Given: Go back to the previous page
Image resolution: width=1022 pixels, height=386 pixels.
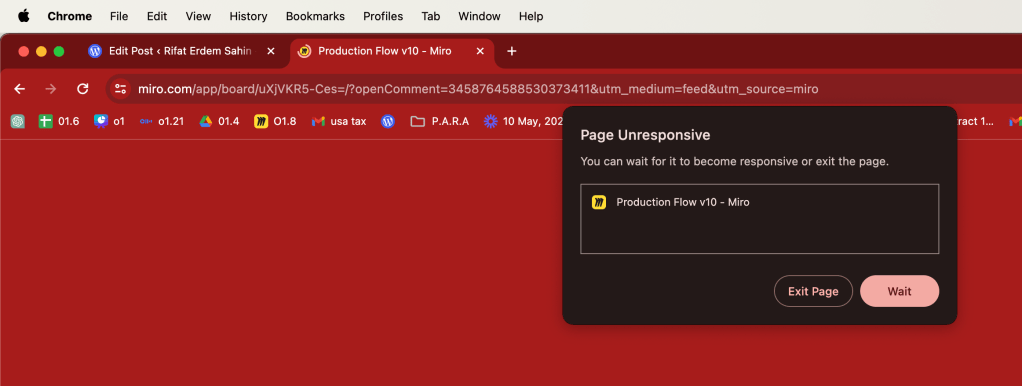Looking at the screenshot, I should 20,89.
